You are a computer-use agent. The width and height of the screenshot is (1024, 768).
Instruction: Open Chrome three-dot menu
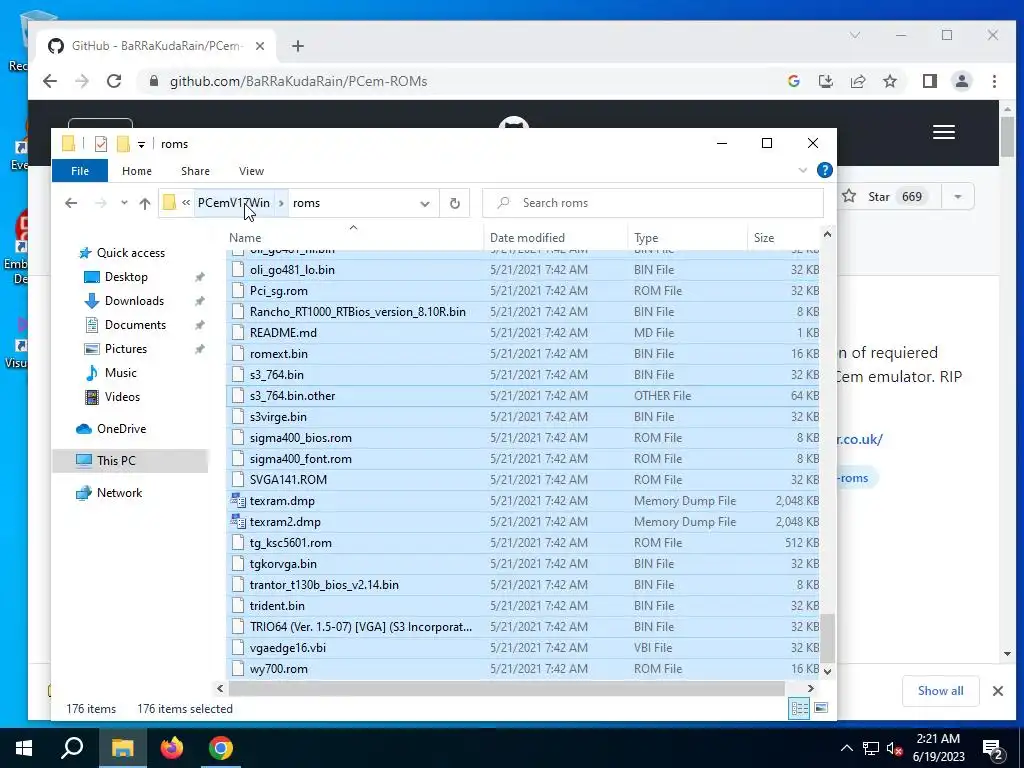[x=994, y=81]
